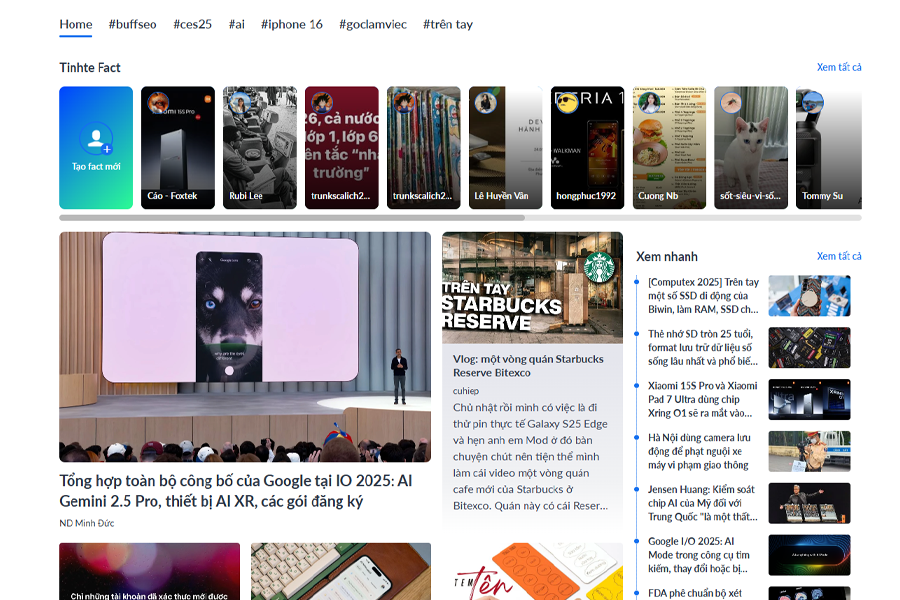Go to the #iphone 16 tab
Image resolution: width=900 pixels, height=600 pixels.
[x=292, y=25]
